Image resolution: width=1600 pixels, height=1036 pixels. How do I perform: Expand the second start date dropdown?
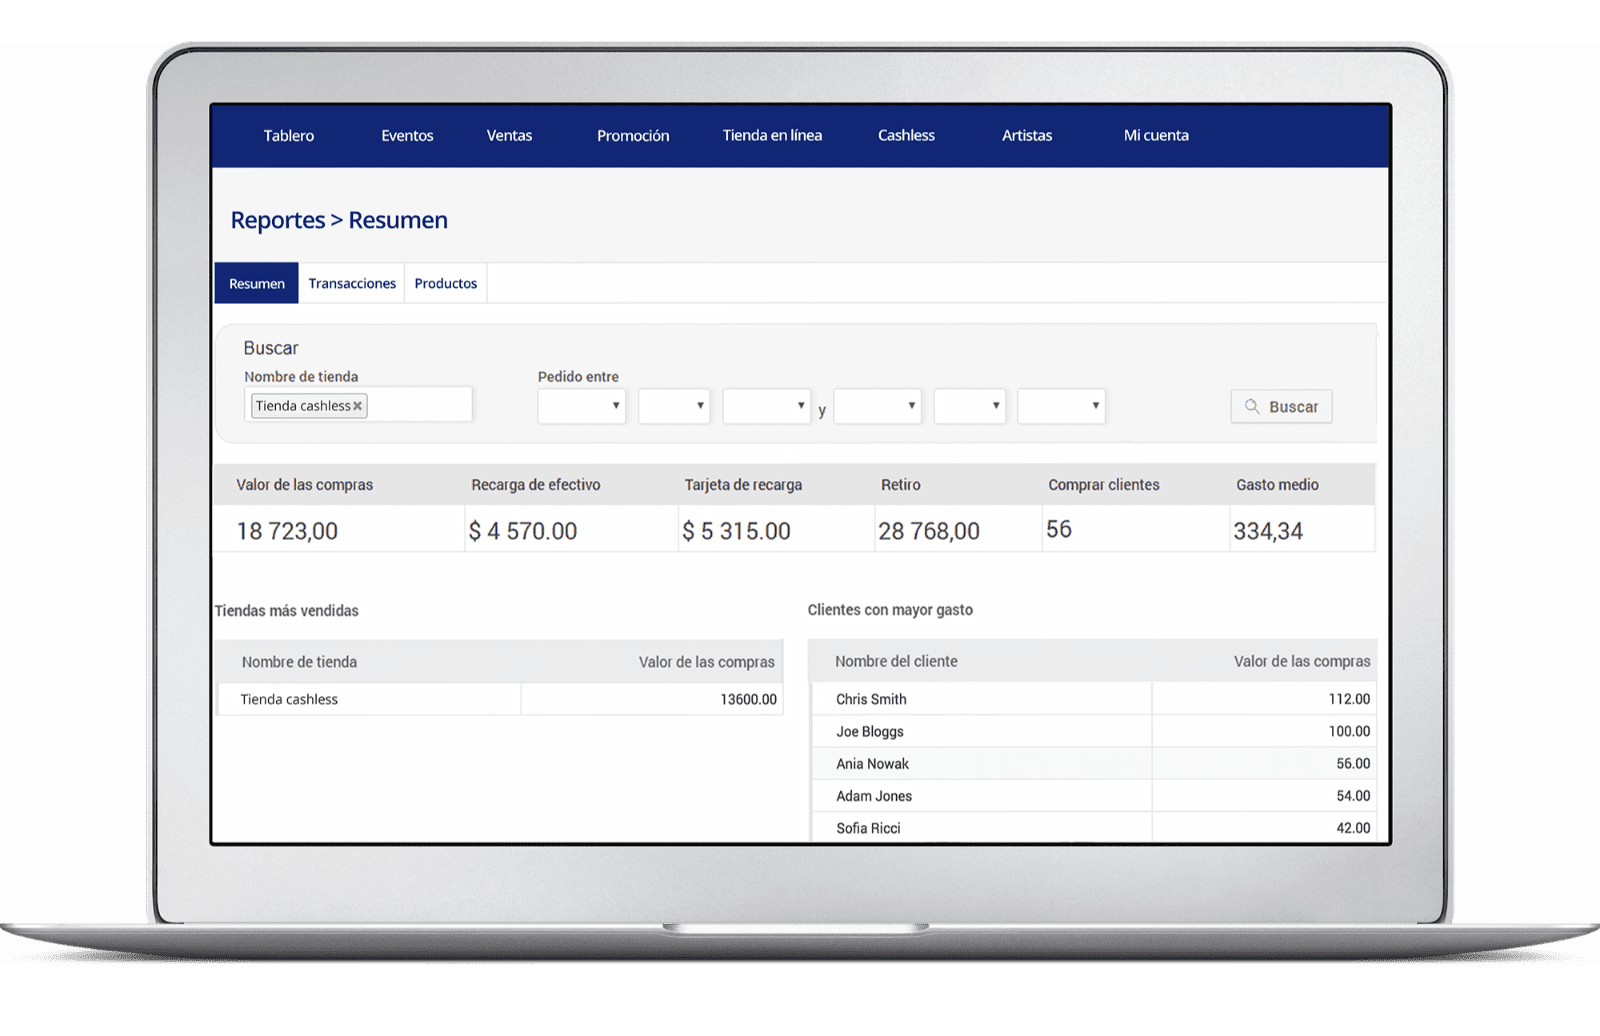pyautogui.click(x=674, y=406)
